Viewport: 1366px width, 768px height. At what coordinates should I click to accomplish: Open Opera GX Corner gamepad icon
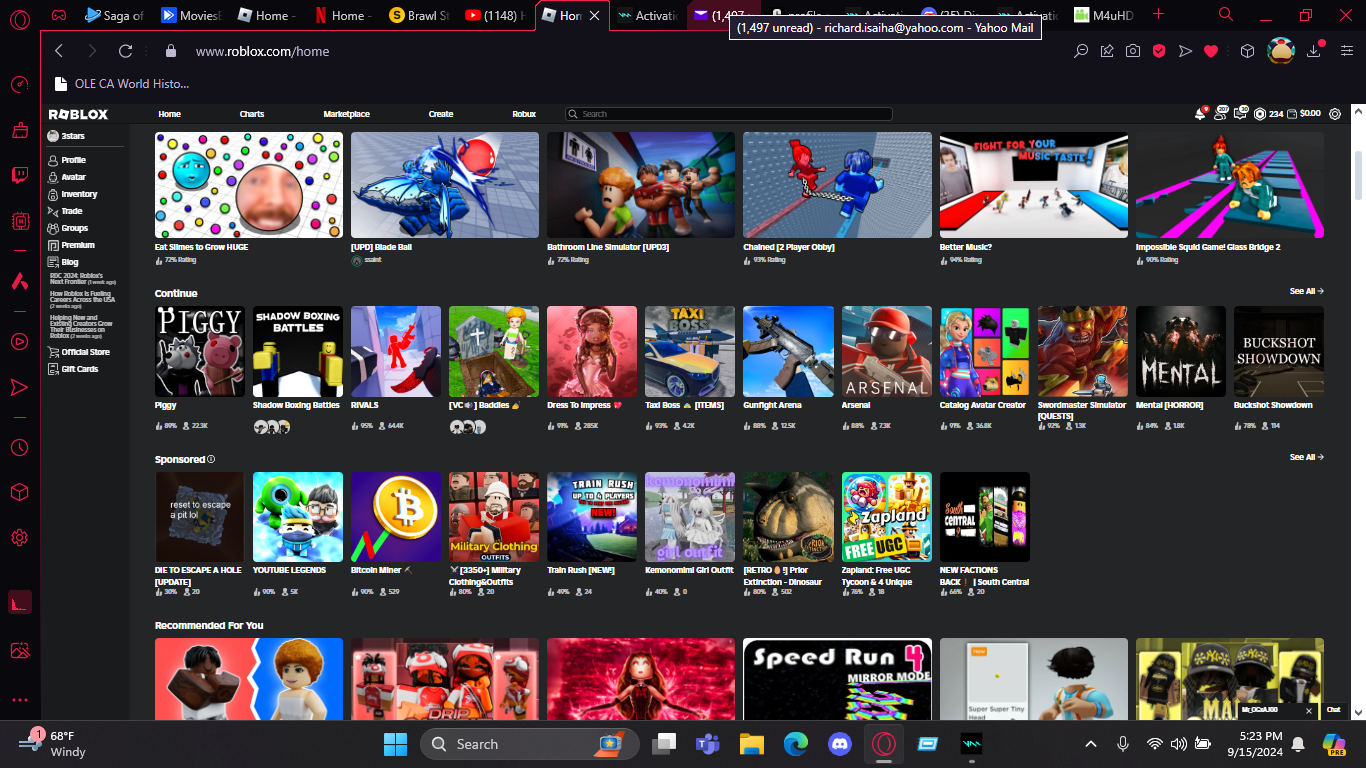click(60, 15)
